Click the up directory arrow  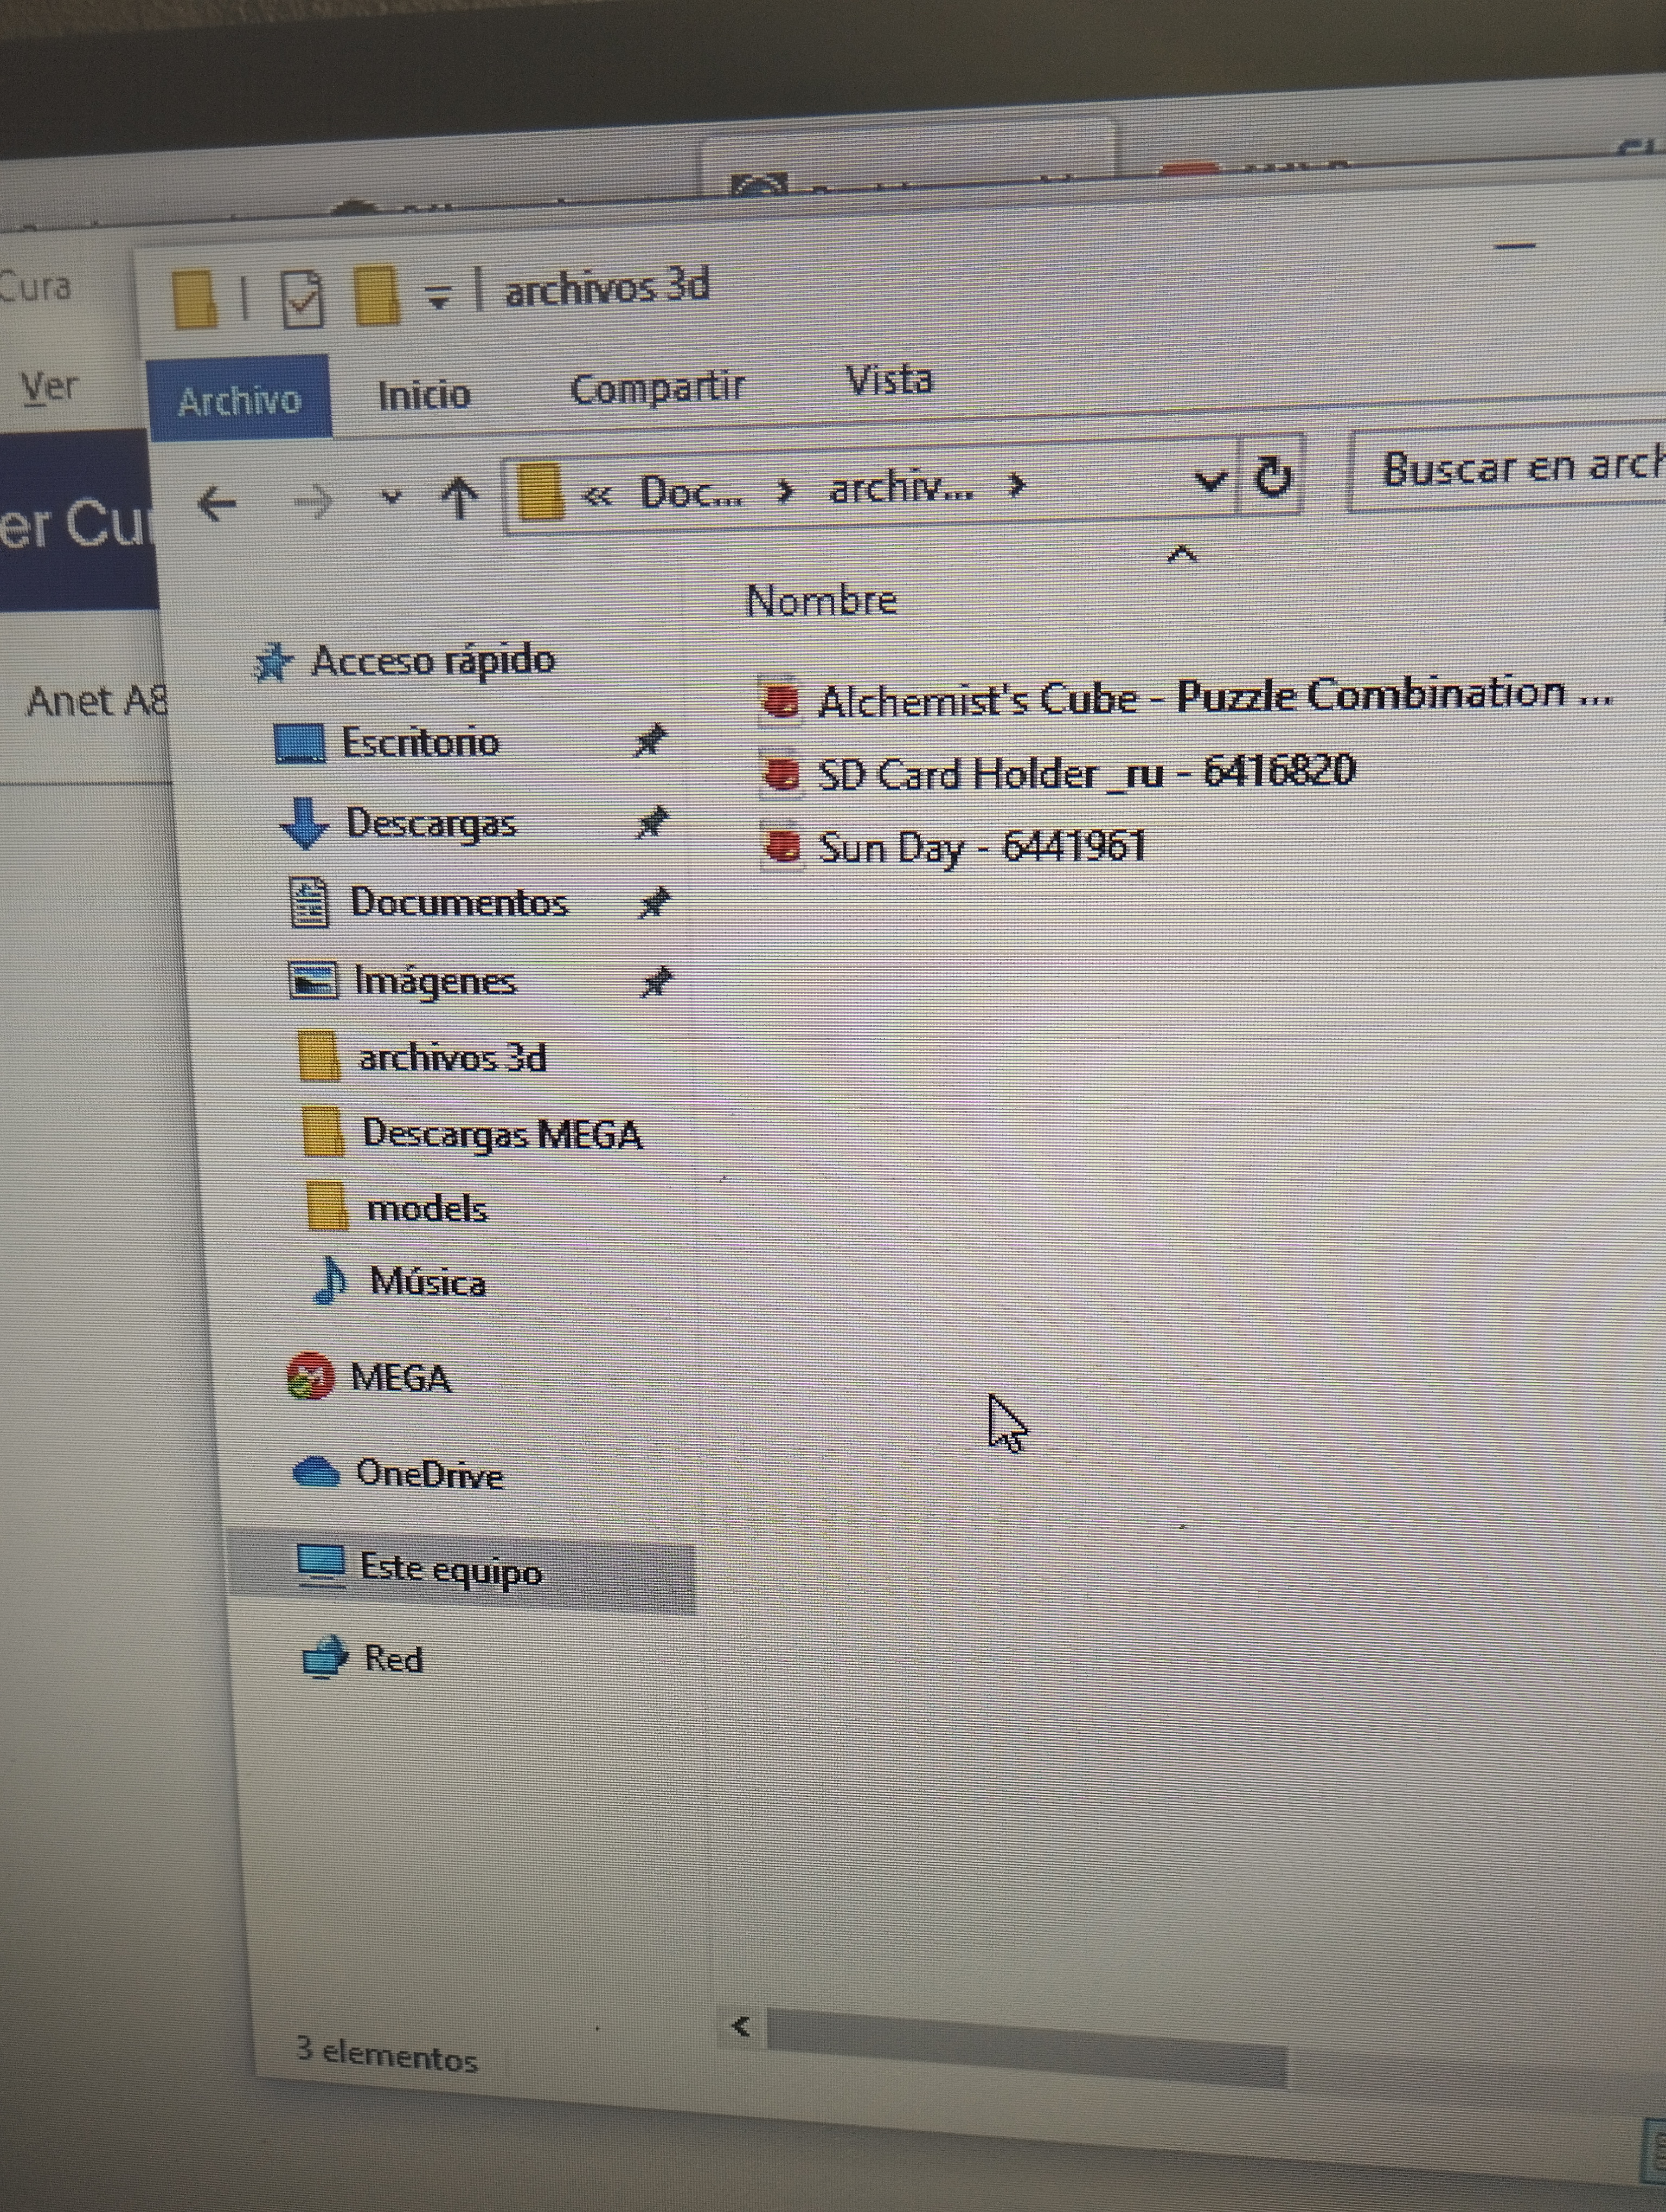pos(459,497)
